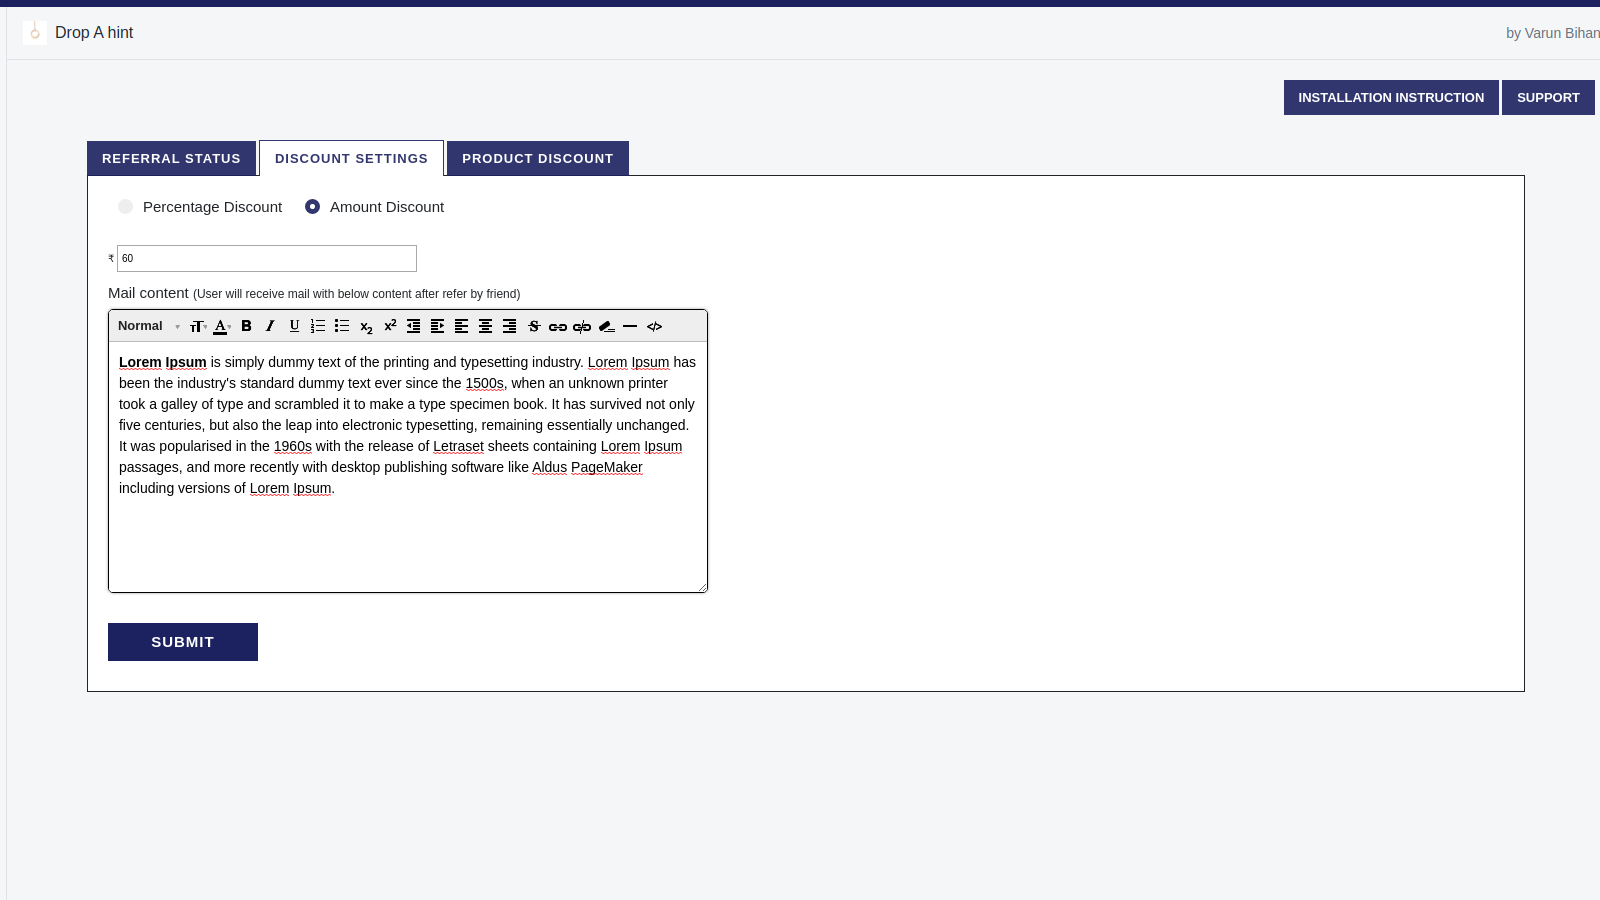Screen dimensions: 1600x900
Task: Insert a bulleted list in the editor
Action: 342,326
